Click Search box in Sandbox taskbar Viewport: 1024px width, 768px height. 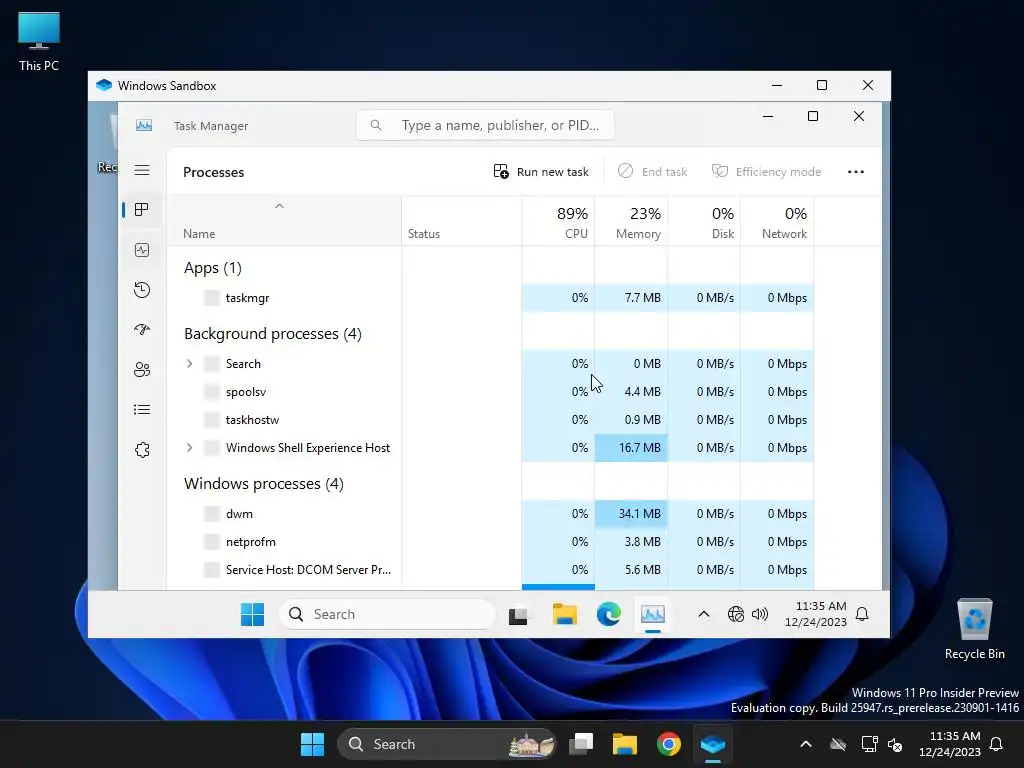[387, 615]
